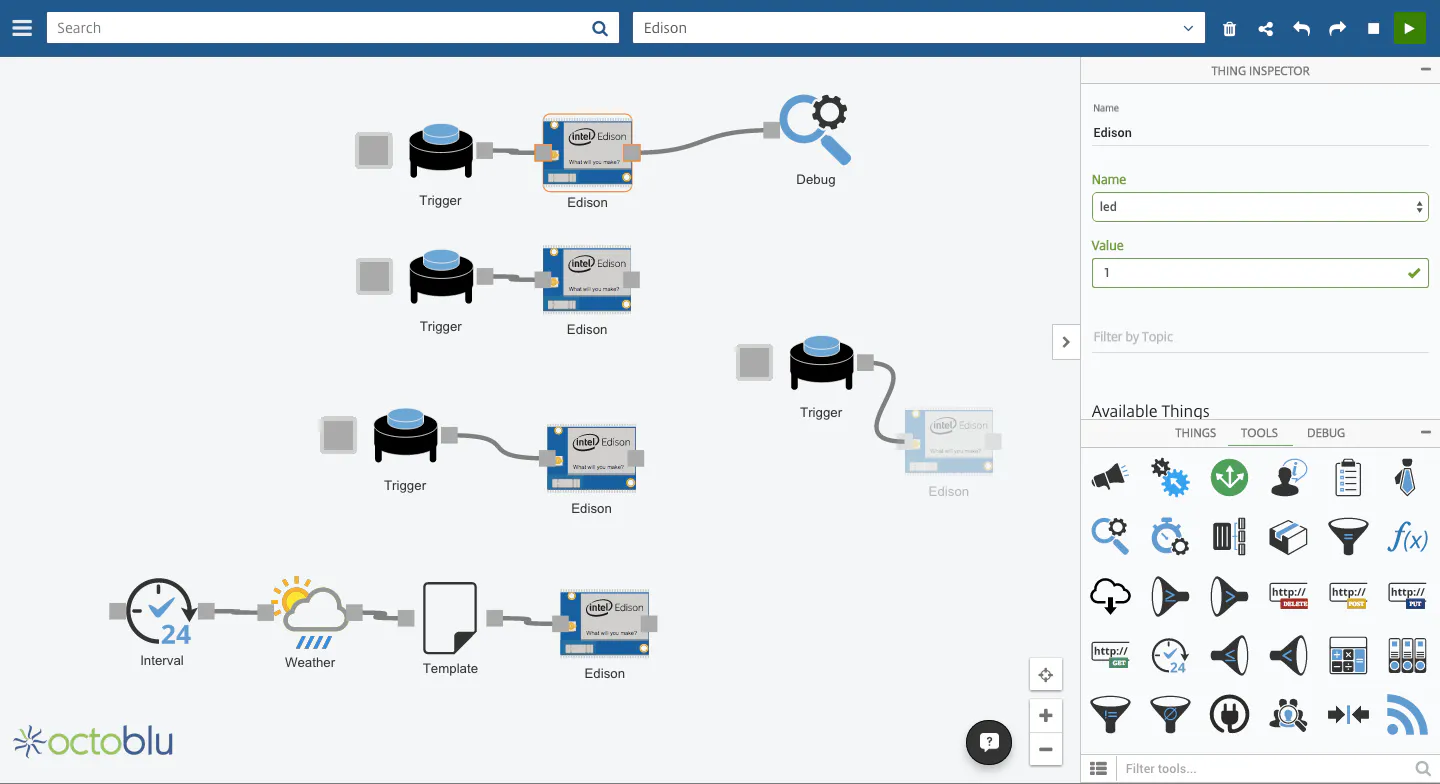Zoom in the canvas with plus button
This screenshot has width=1440, height=784.
click(x=1046, y=716)
